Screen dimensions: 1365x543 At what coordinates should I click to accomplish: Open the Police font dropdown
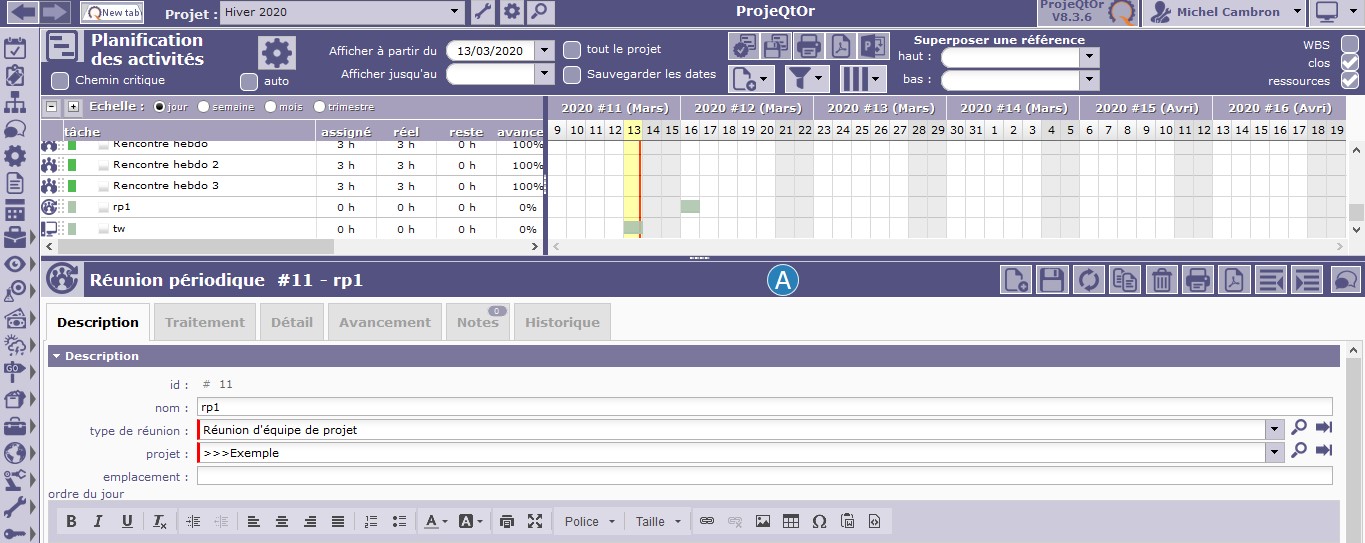tap(587, 521)
